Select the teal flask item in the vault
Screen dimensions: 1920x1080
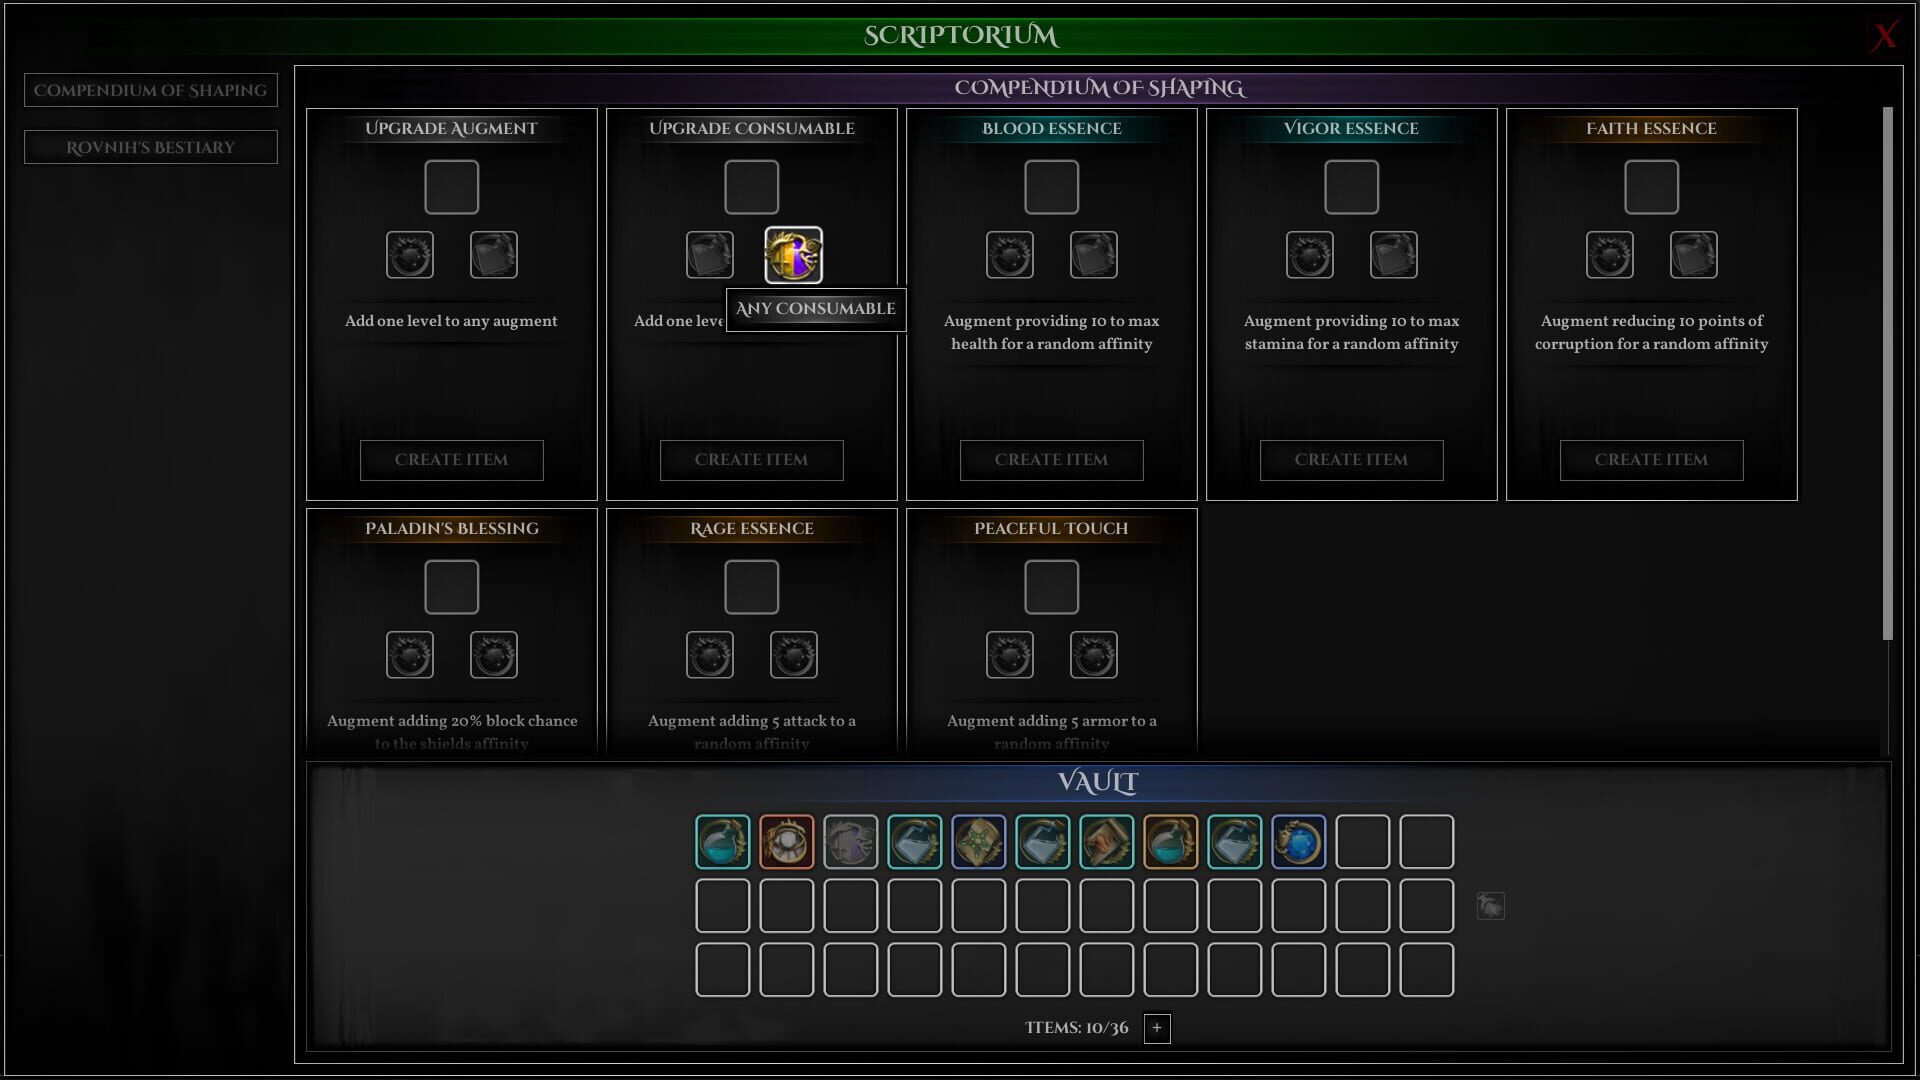coord(722,841)
